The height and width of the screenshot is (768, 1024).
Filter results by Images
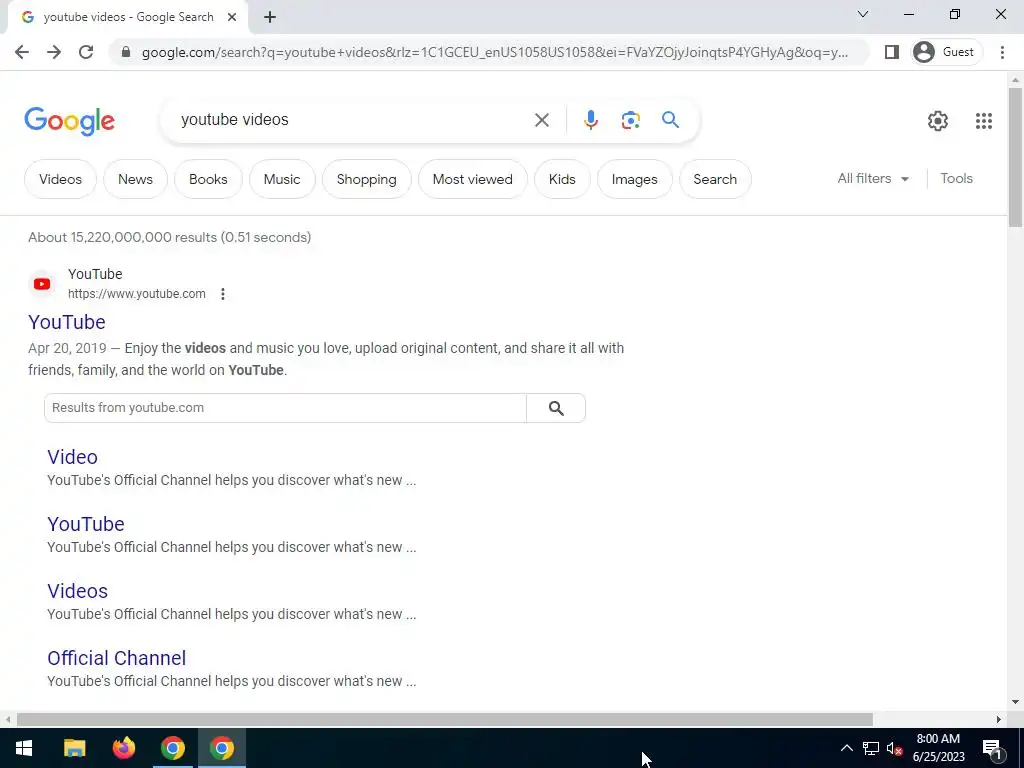click(x=635, y=179)
